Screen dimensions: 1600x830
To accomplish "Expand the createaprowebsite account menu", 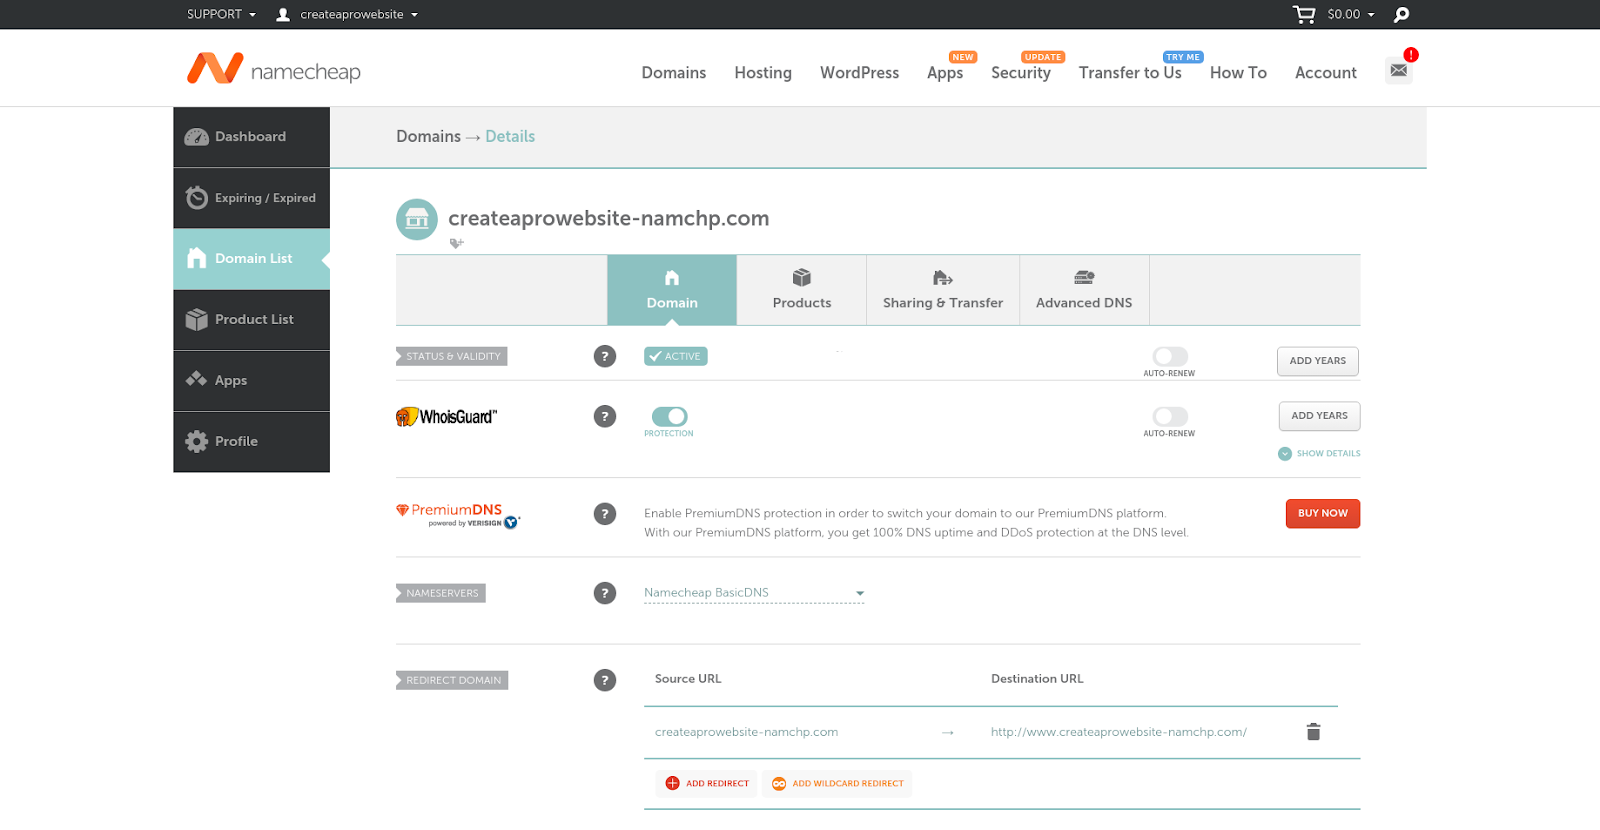I will click(x=359, y=14).
